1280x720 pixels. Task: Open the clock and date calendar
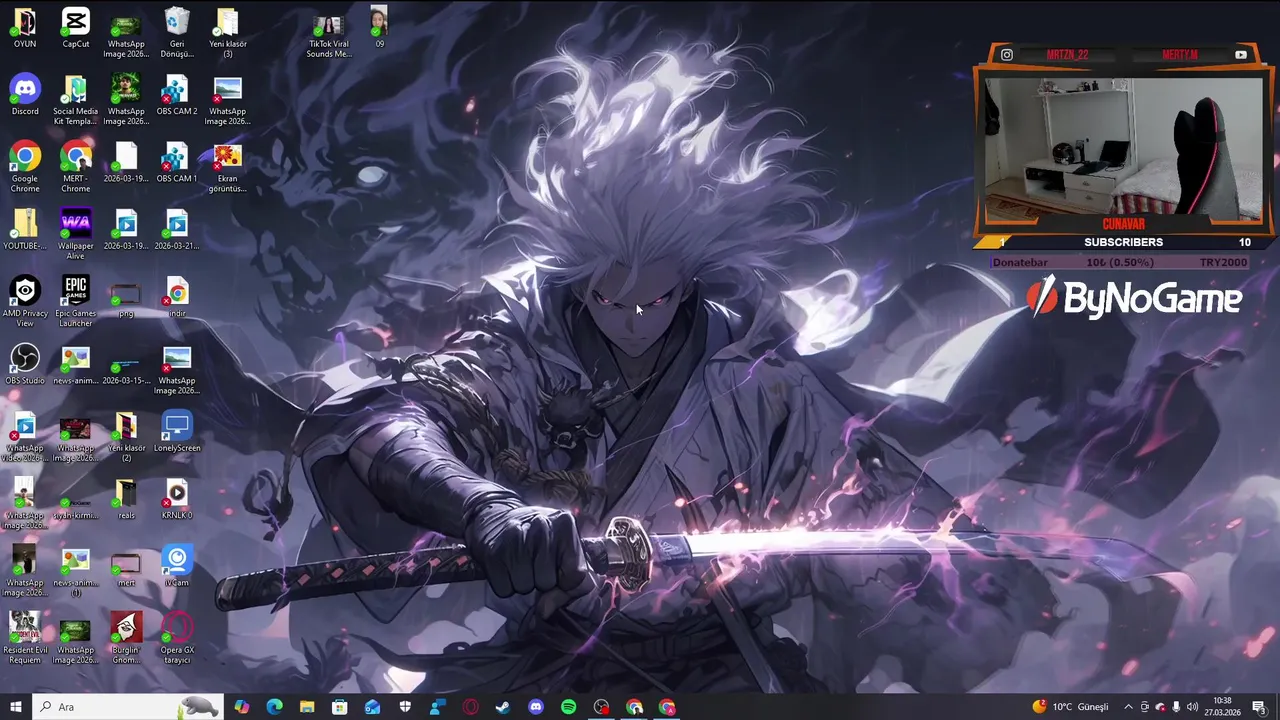click(1222, 707)
